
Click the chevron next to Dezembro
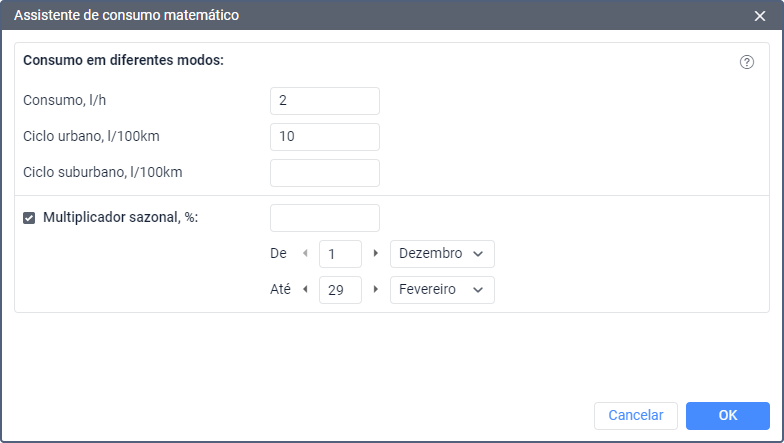point(478,254)
